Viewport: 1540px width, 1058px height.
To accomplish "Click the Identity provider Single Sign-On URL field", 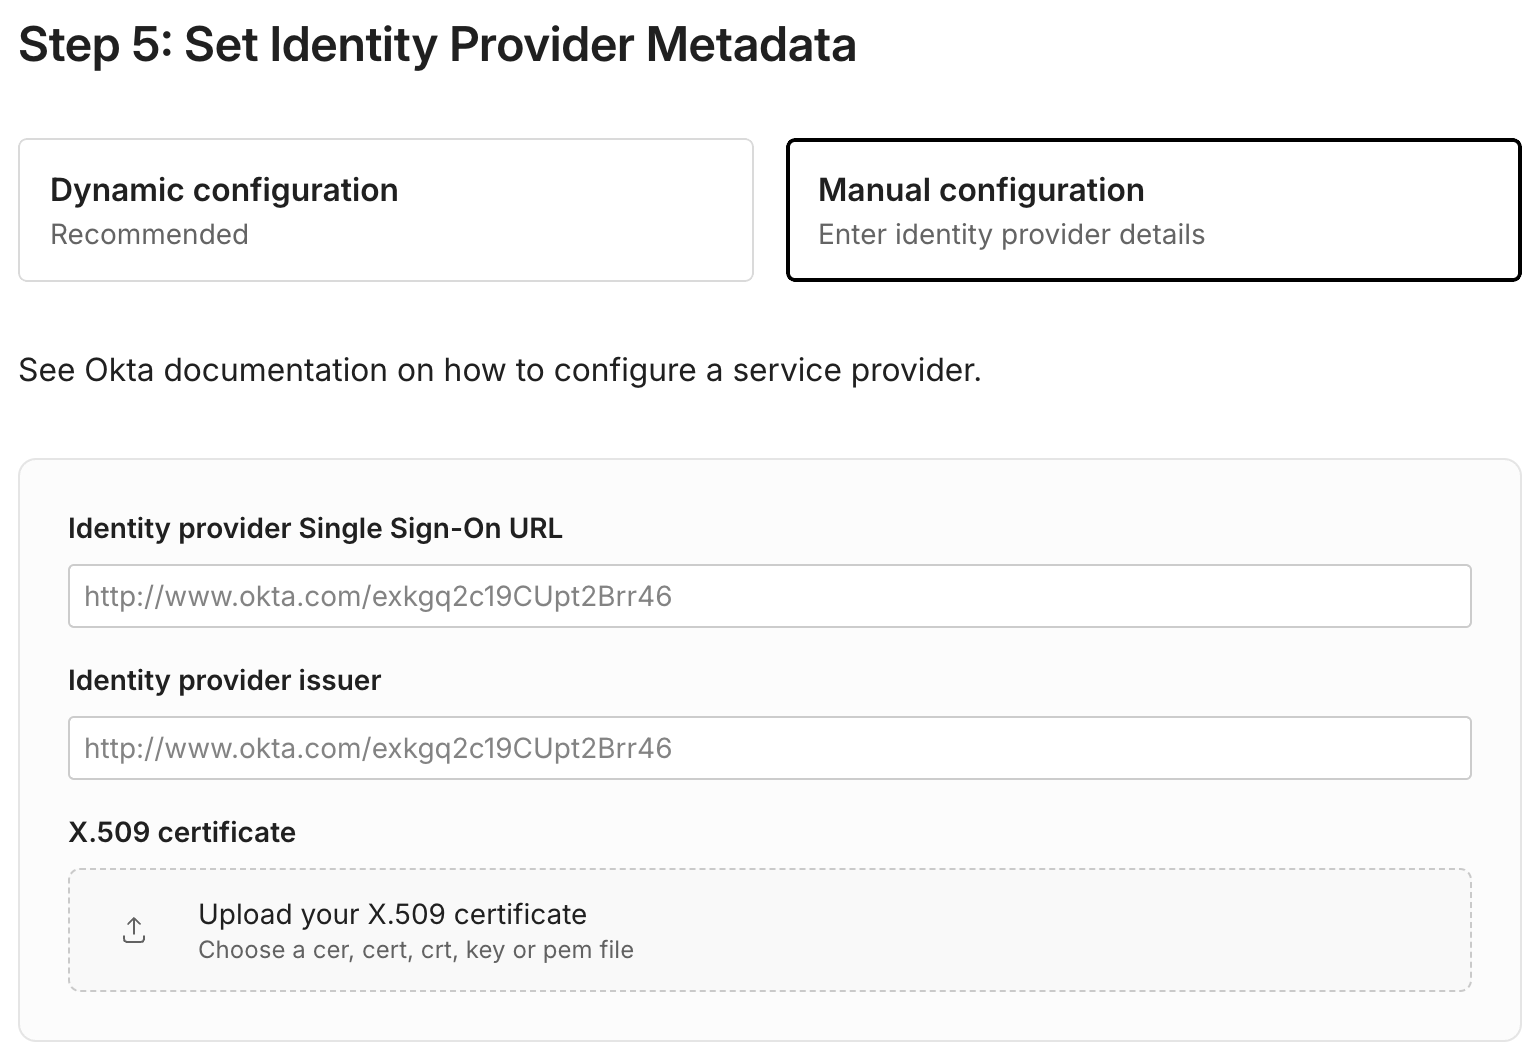I will (769, 595).
